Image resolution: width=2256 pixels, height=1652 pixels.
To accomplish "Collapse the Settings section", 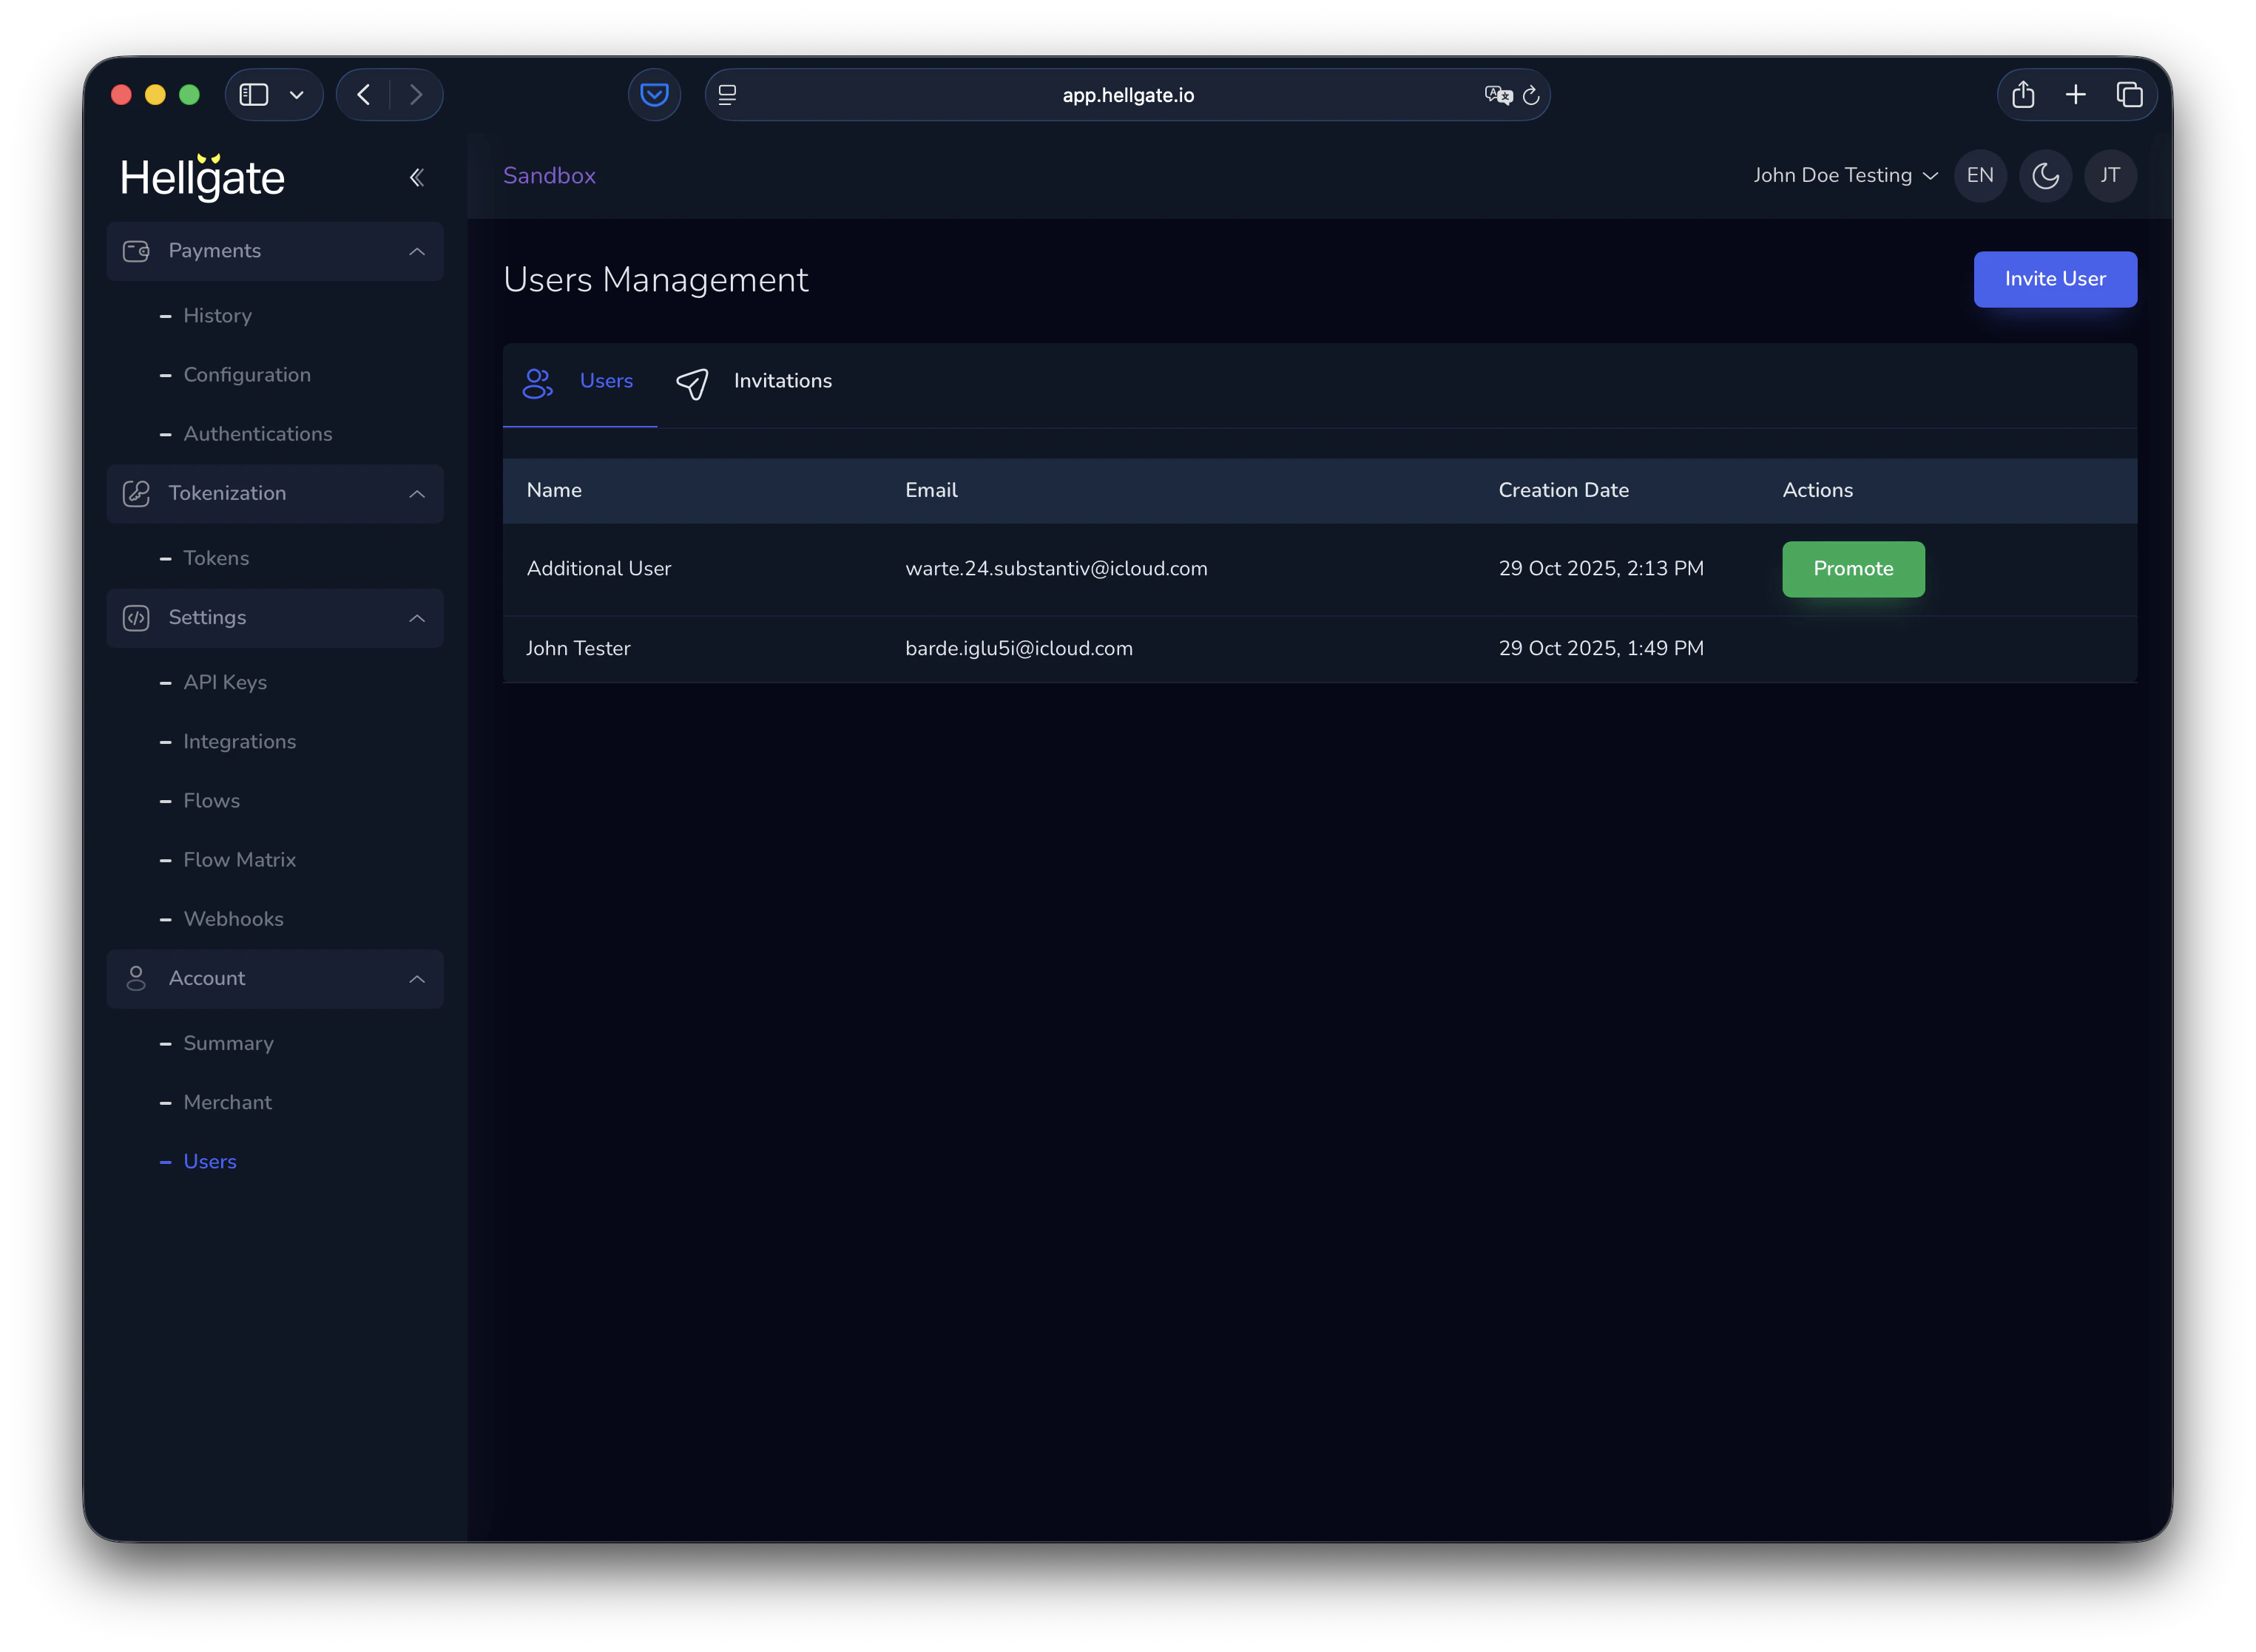I will tap(417, 619).
